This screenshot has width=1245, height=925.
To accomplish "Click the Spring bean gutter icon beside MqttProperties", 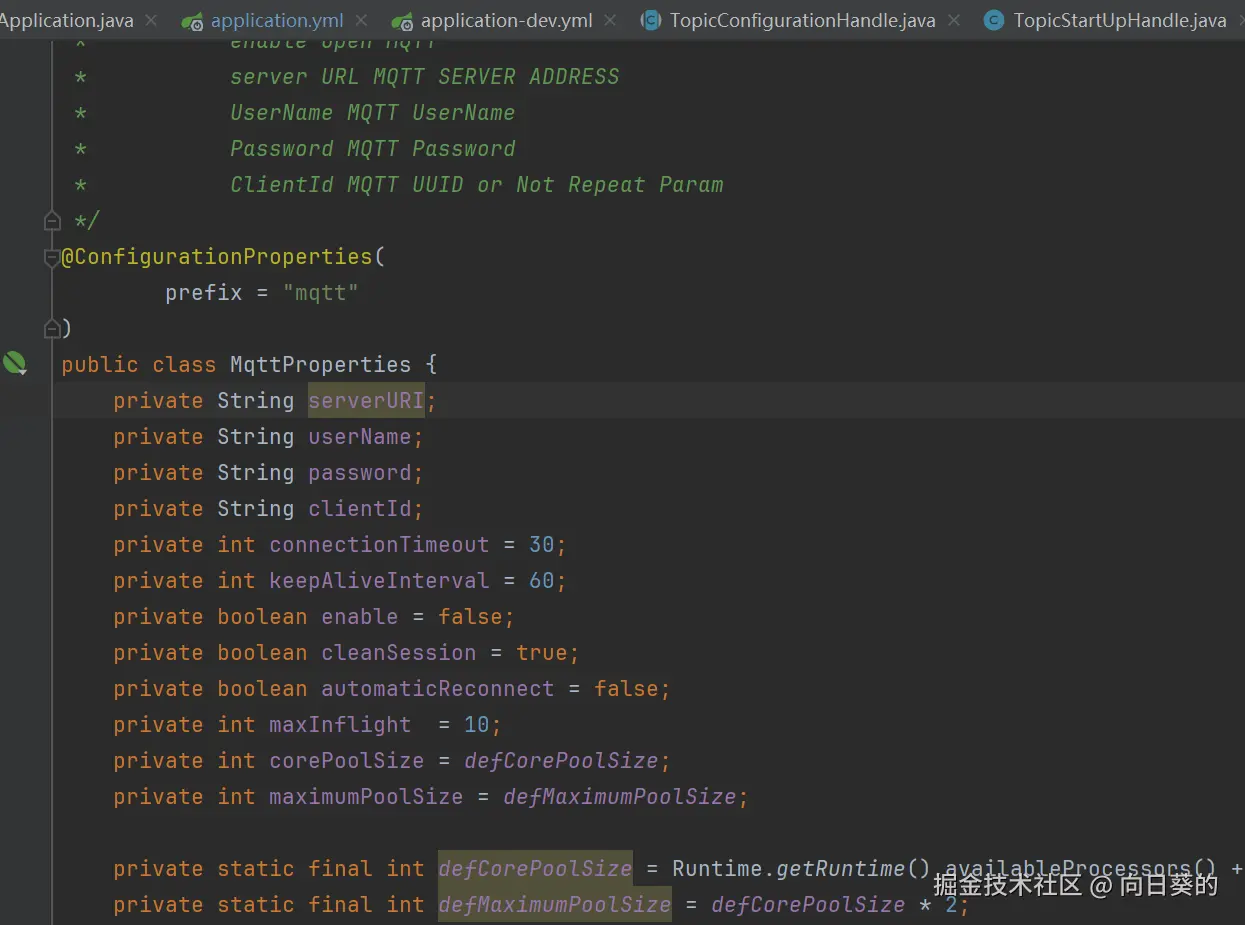I will 15,364.
